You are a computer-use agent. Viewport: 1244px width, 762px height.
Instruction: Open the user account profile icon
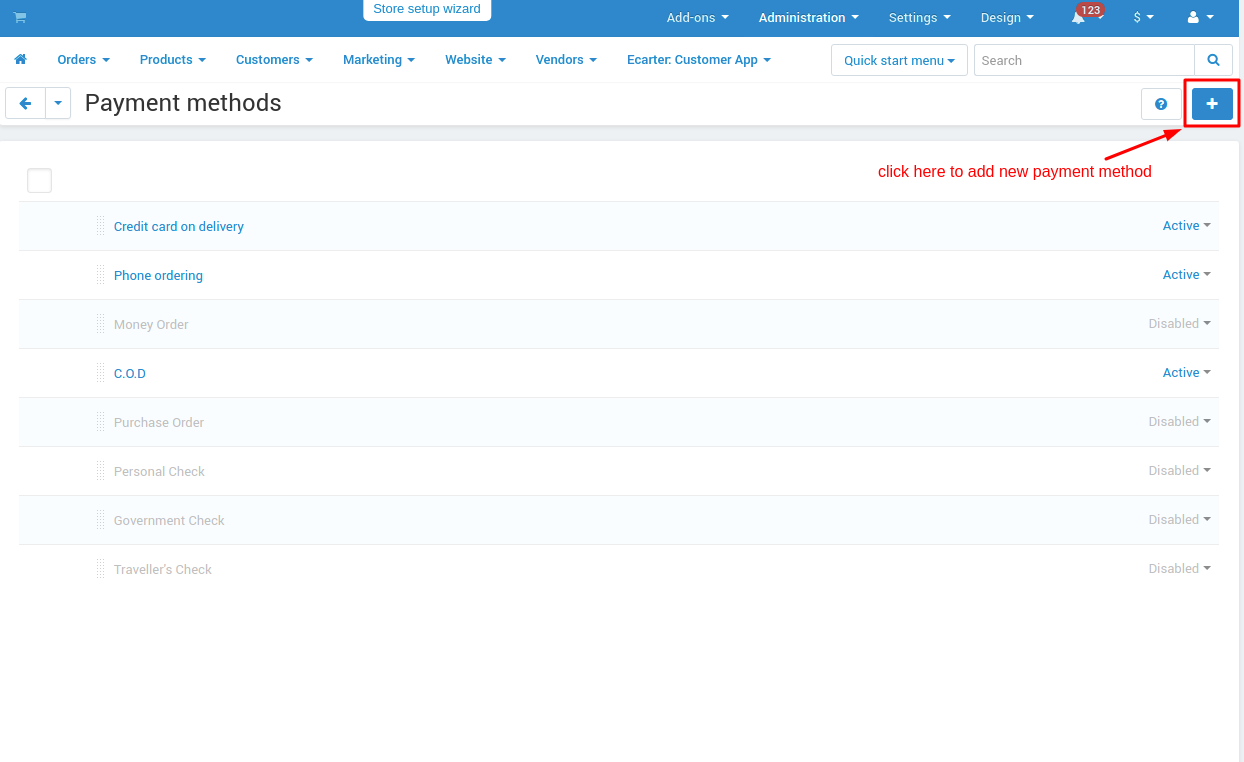[x=1199, y=18]
